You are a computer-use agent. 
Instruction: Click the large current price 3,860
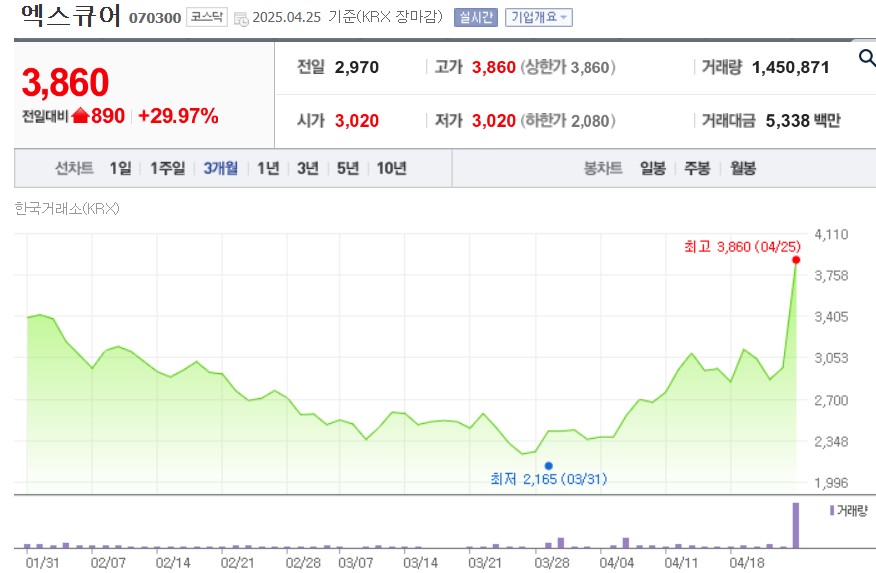click(65, 83)
